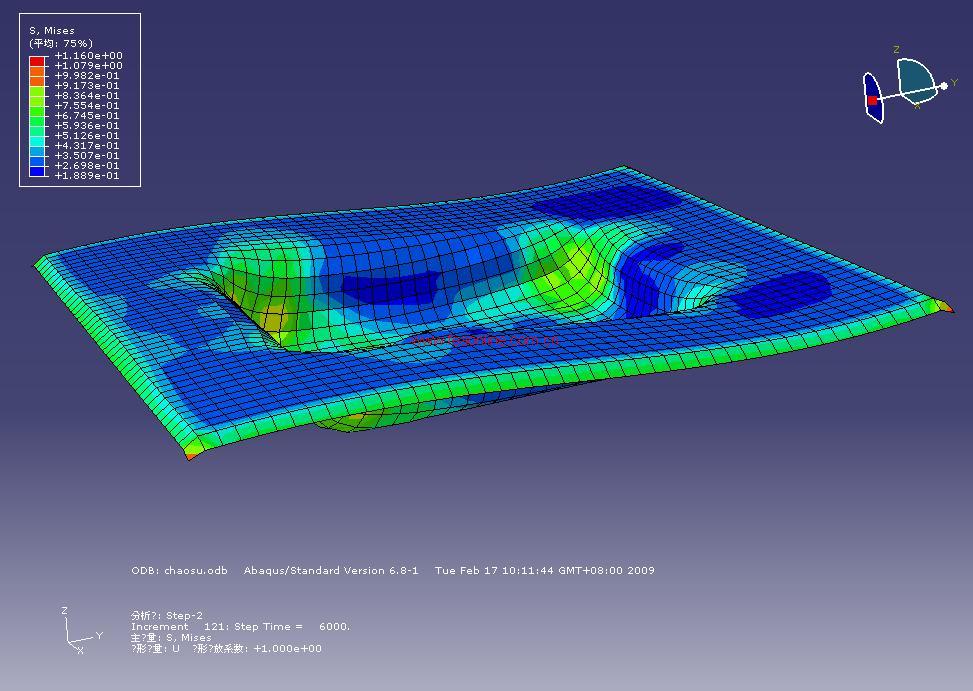Click the S, Mises legend title
Image resolution: width=973 pixels, height=691 pixels.
point(52,31)
